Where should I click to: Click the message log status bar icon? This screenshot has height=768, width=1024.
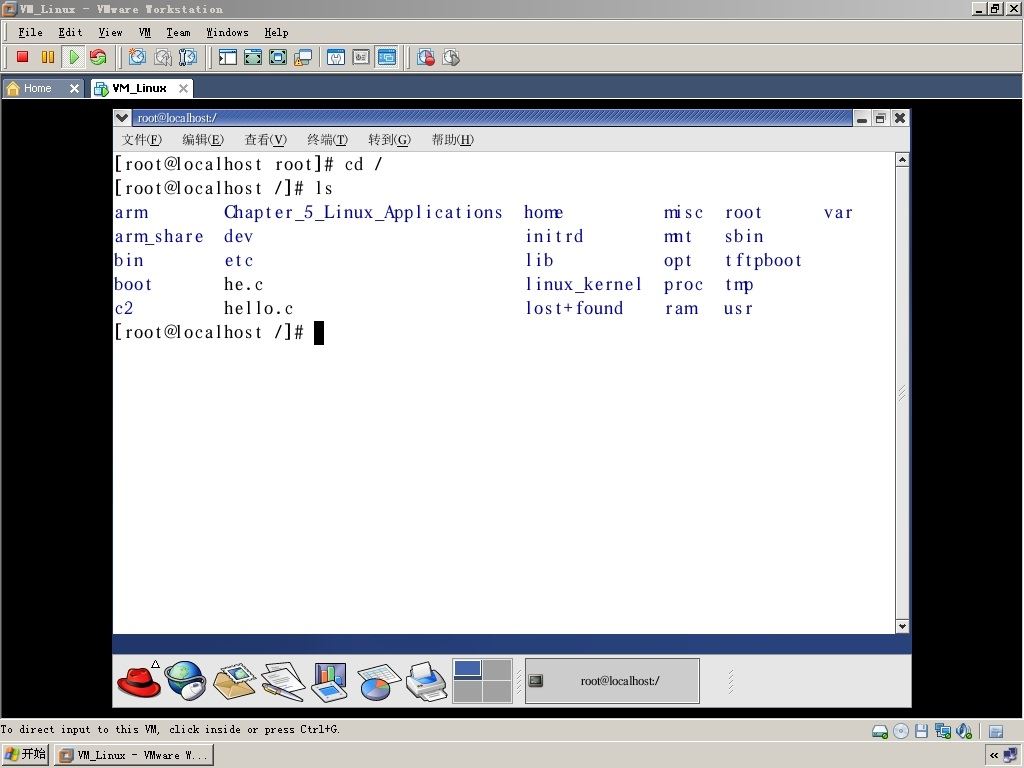[996, 731]
